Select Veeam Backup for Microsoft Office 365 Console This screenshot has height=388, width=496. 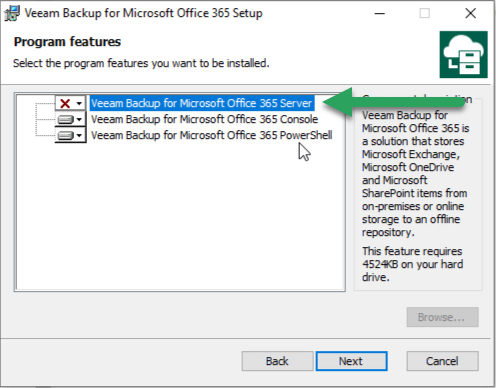point(204,119)
